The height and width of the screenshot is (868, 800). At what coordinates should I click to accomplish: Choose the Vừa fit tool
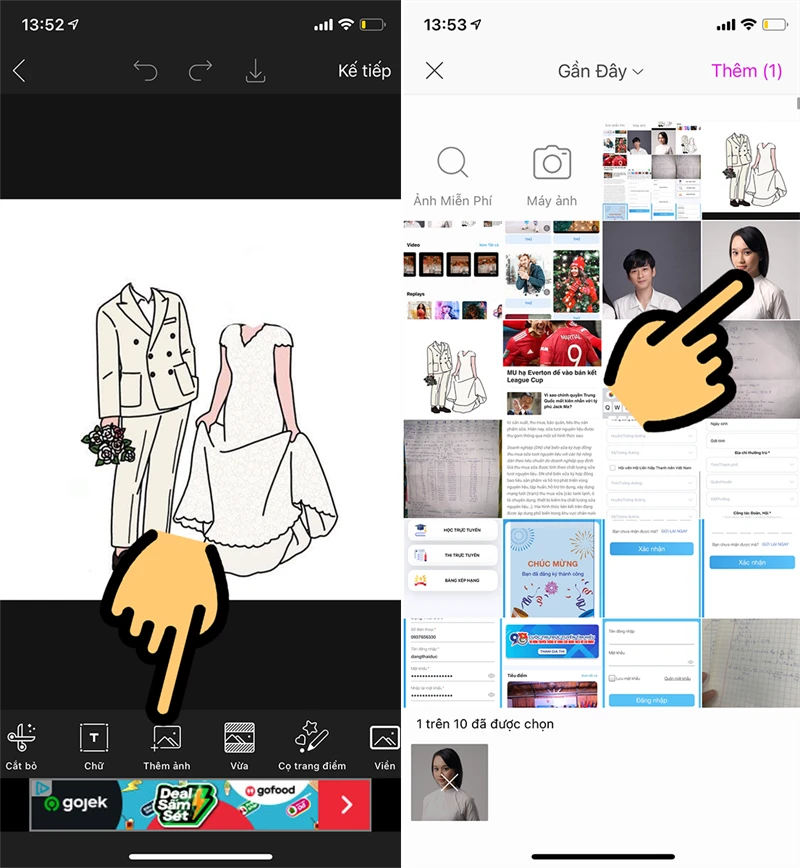coord(239,746)
